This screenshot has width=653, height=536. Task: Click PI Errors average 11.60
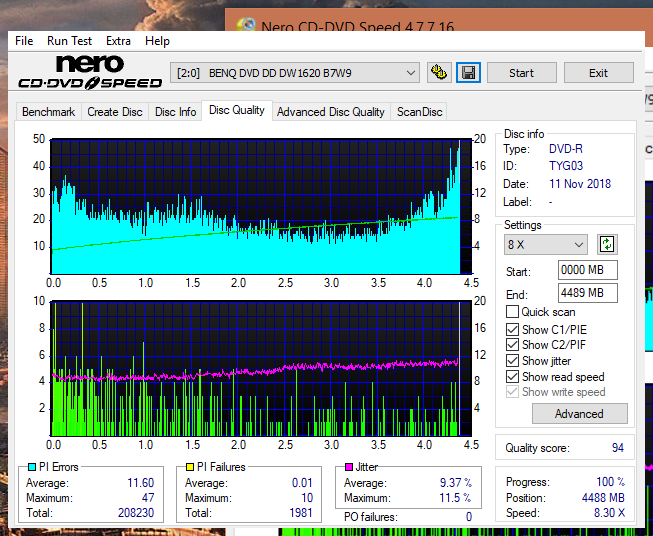click(140, 483)
